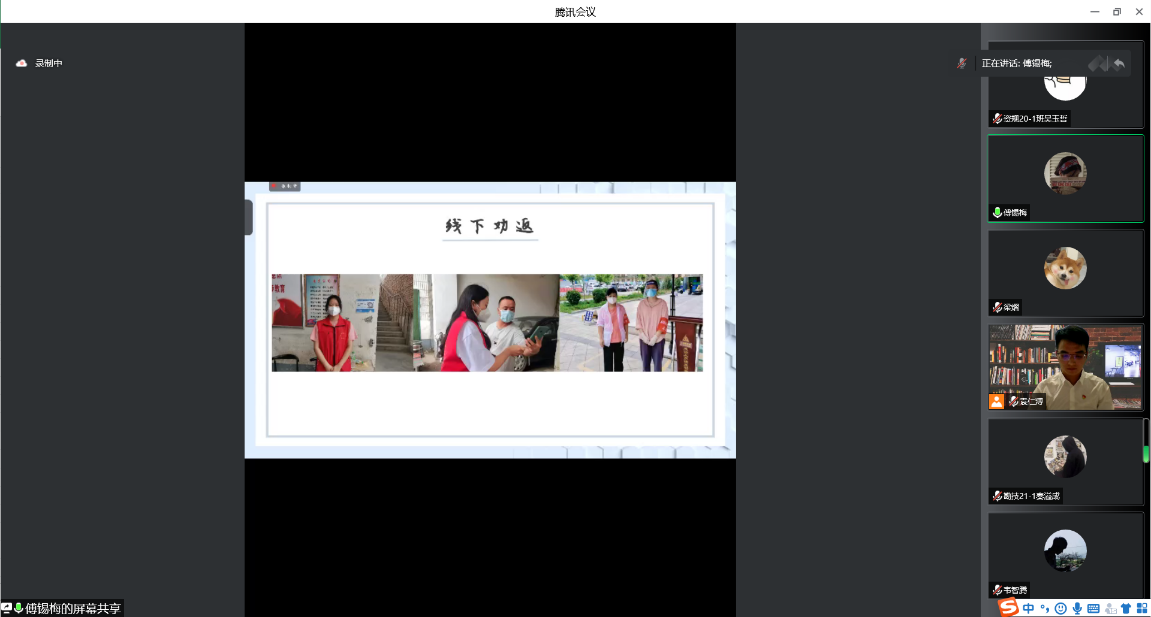Click the Sogou voice input microphone

coord(1077,607)
